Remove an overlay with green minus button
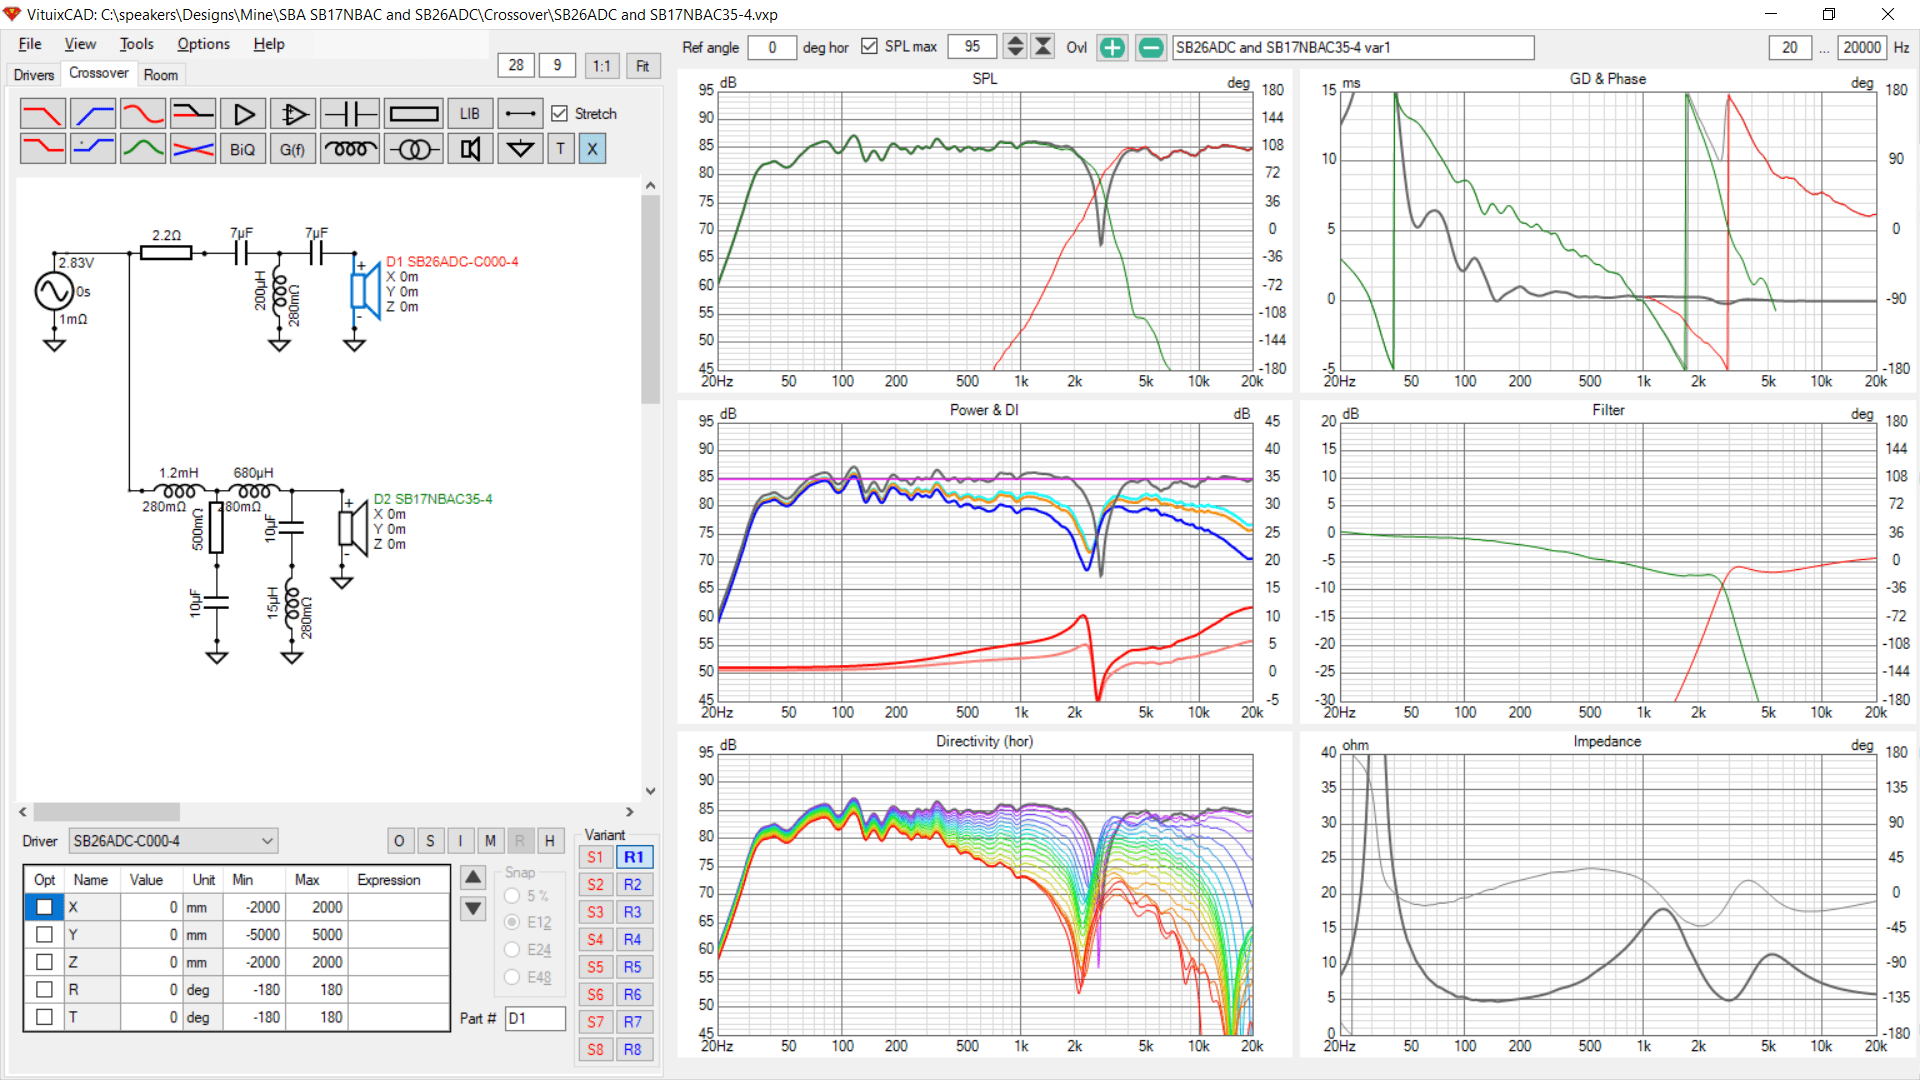 point(1151,47)
